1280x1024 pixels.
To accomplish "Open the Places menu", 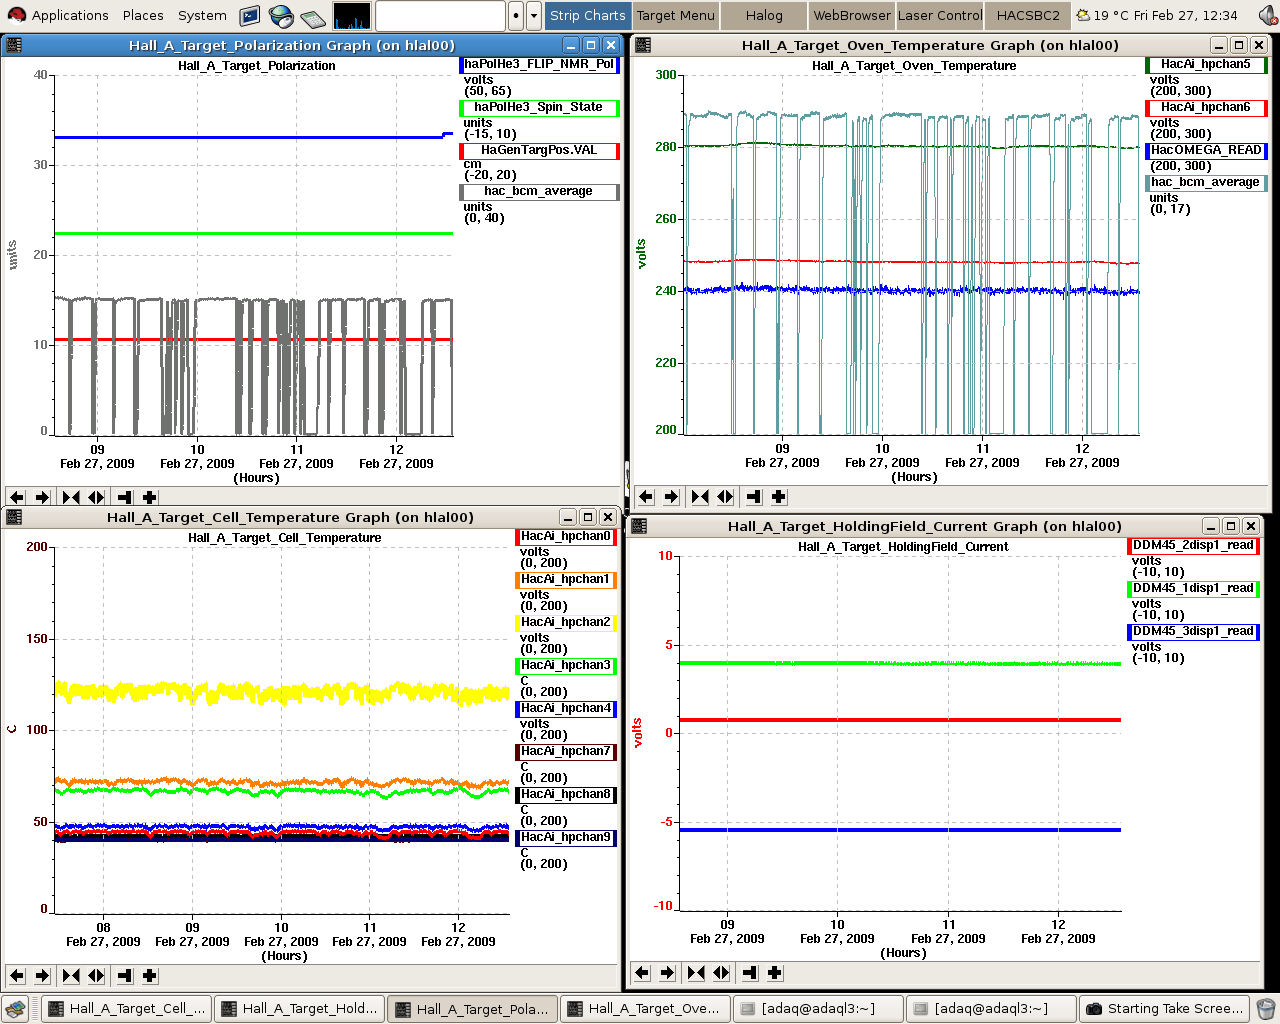I will 143,15.
